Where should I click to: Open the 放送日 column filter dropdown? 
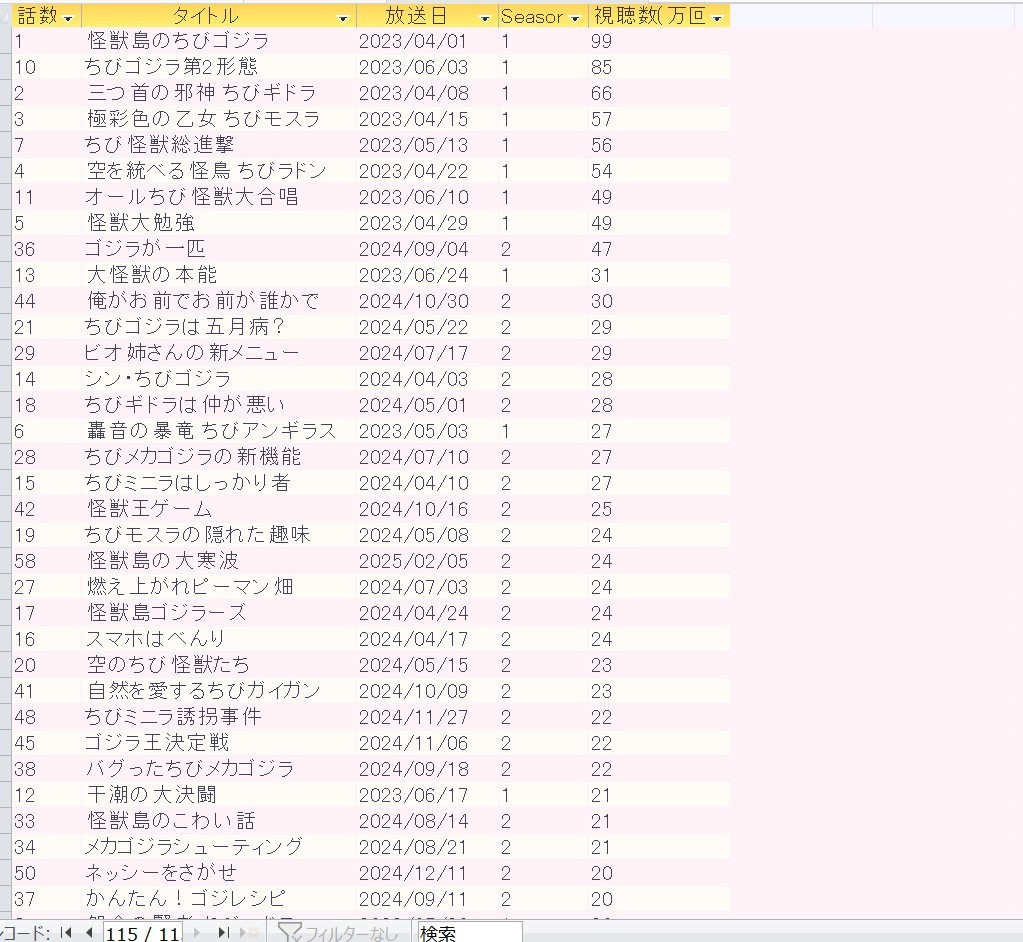click(484, 18)
